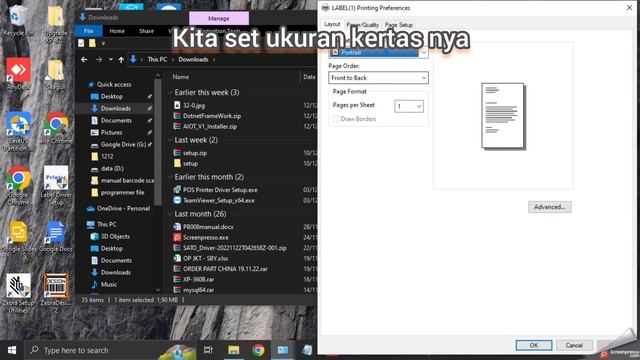Select XP-360B.rar file
Viewport: 640px width, 360px height.
[198, 280]
